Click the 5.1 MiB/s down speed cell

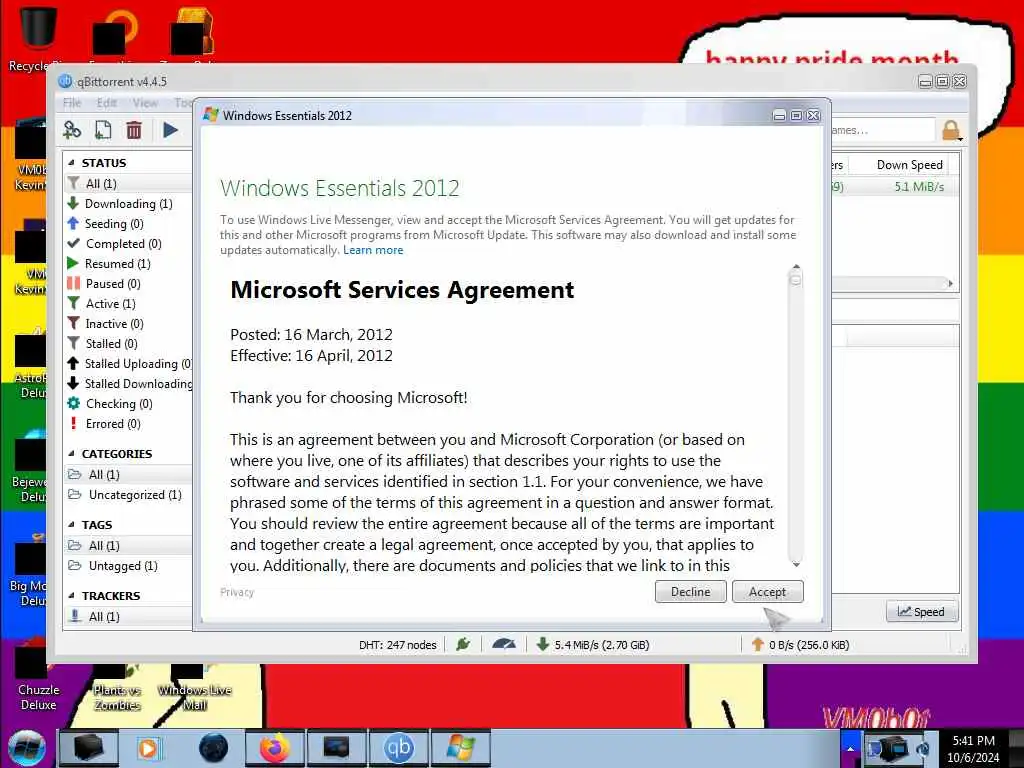point(919,187)
